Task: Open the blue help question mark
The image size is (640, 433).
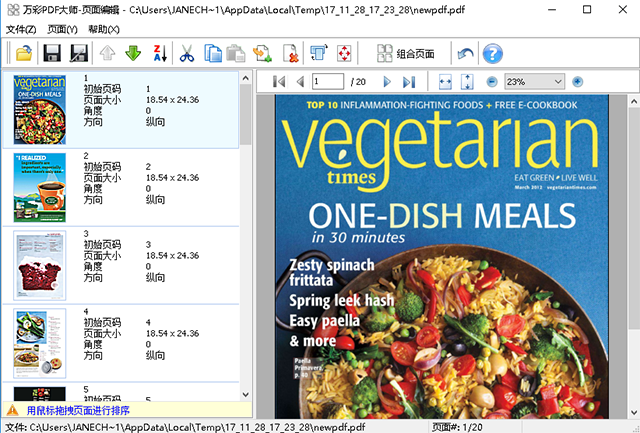Action: pyautogui.click(x=492, y=53)
